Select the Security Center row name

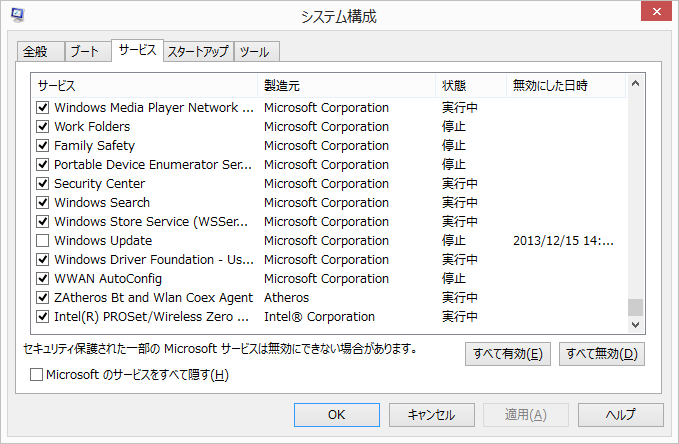99,184
